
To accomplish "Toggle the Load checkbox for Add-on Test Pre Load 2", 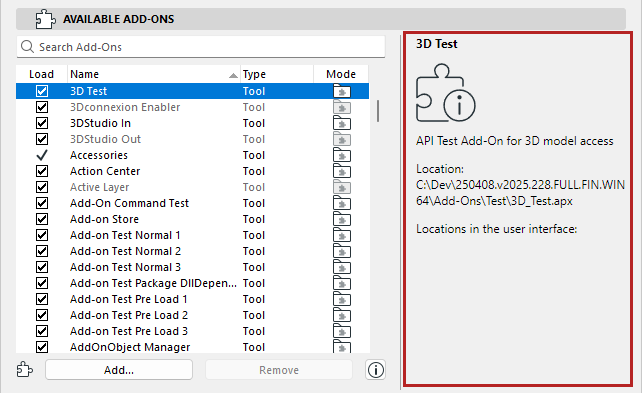I will tap(42, 315).
